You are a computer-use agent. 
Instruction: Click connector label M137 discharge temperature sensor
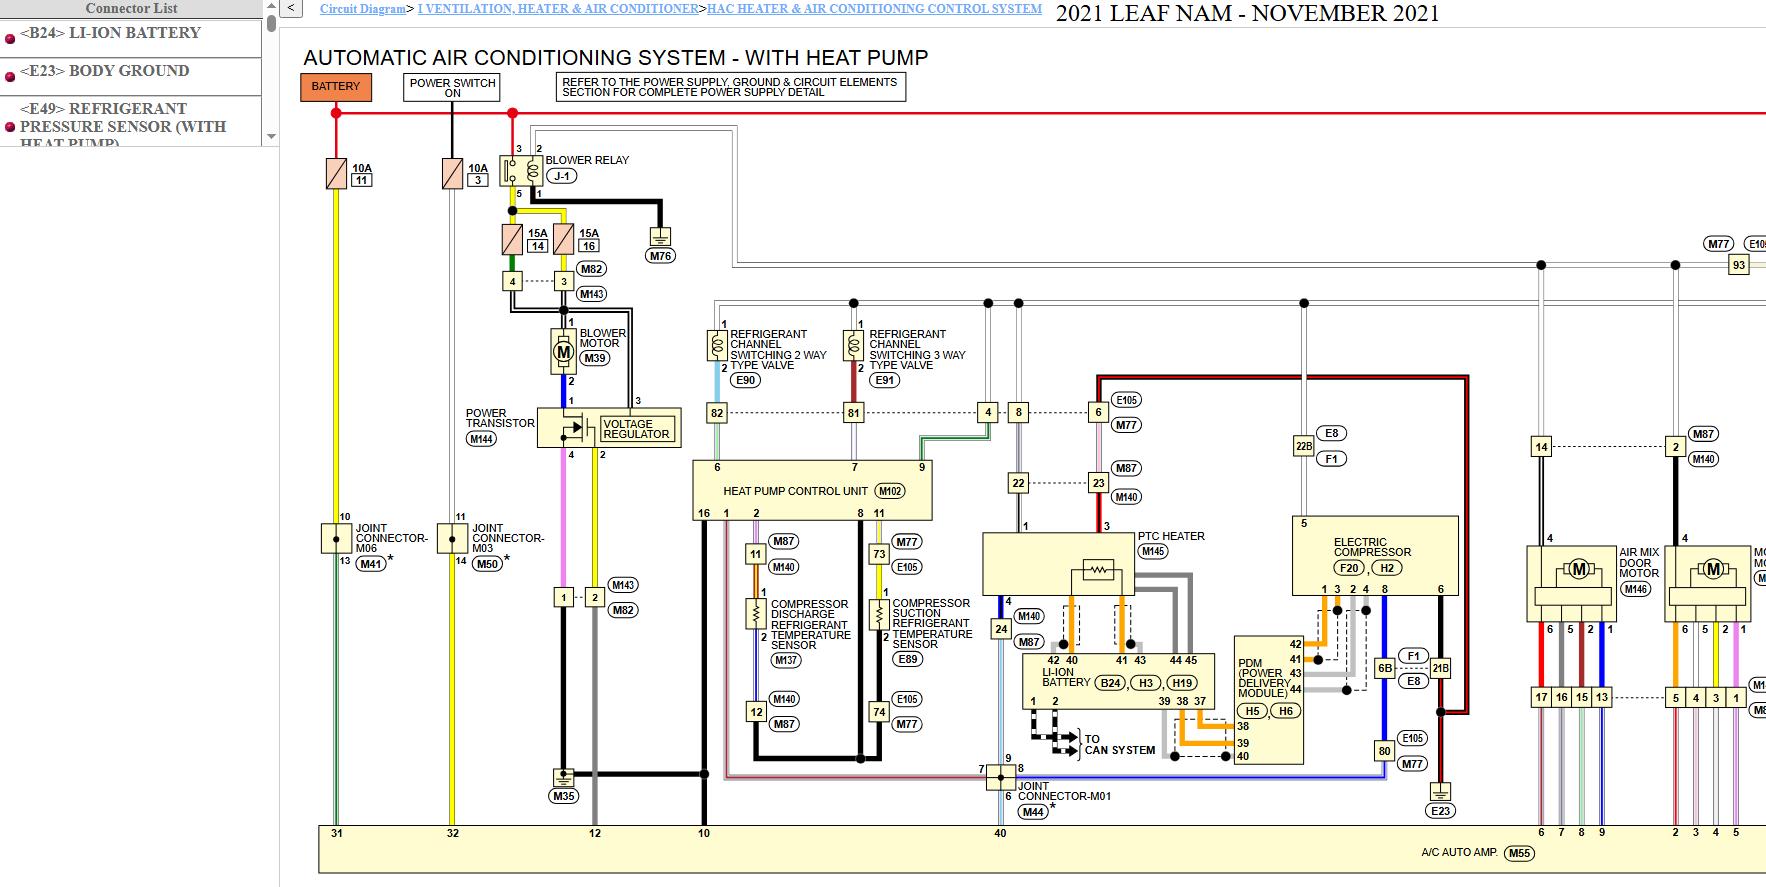coord(786,660)
